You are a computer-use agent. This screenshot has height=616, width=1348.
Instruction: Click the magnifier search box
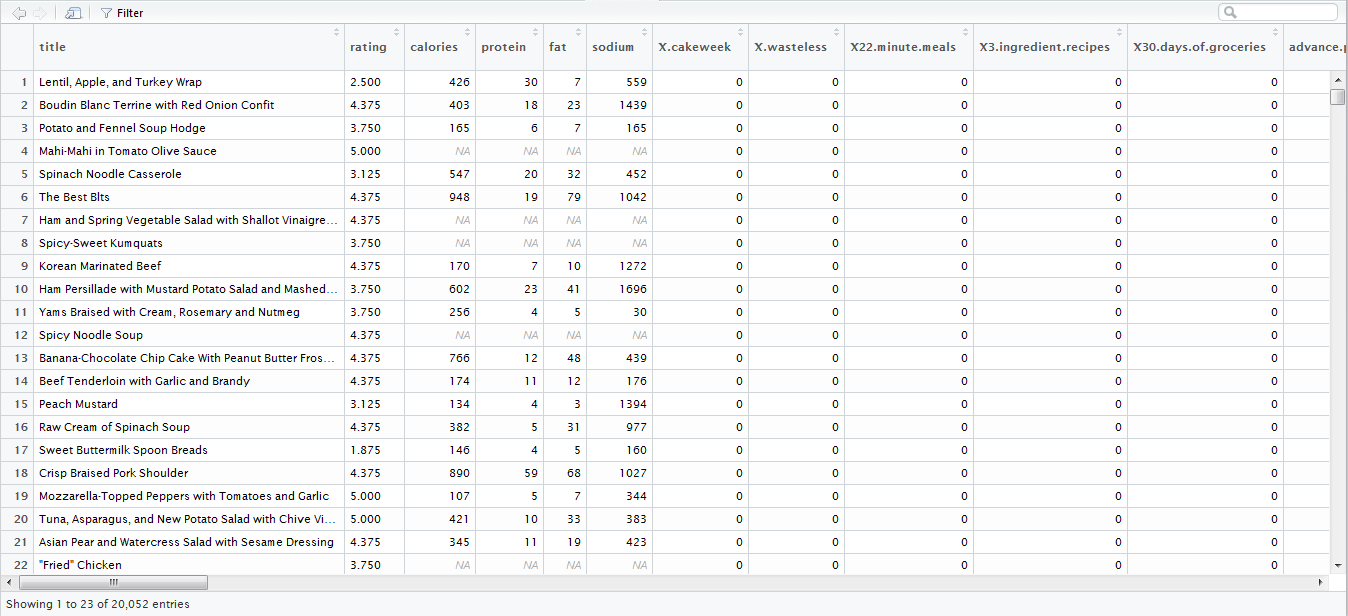(1277, 12)
